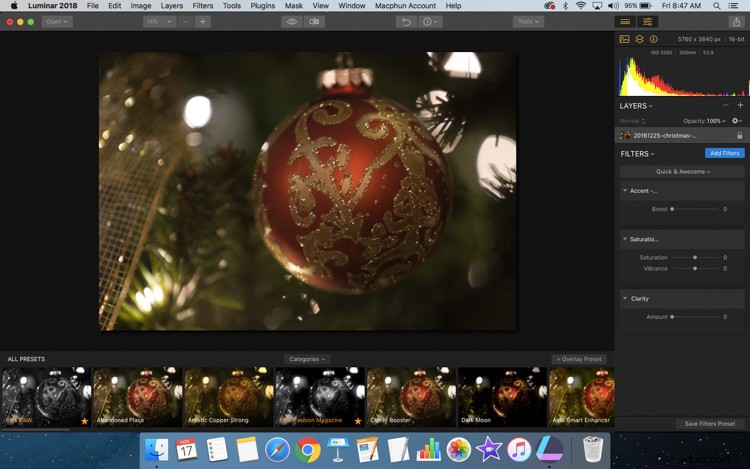Open the Layers menu
Screen dimensions: 750x469
[x=172, y=6]
